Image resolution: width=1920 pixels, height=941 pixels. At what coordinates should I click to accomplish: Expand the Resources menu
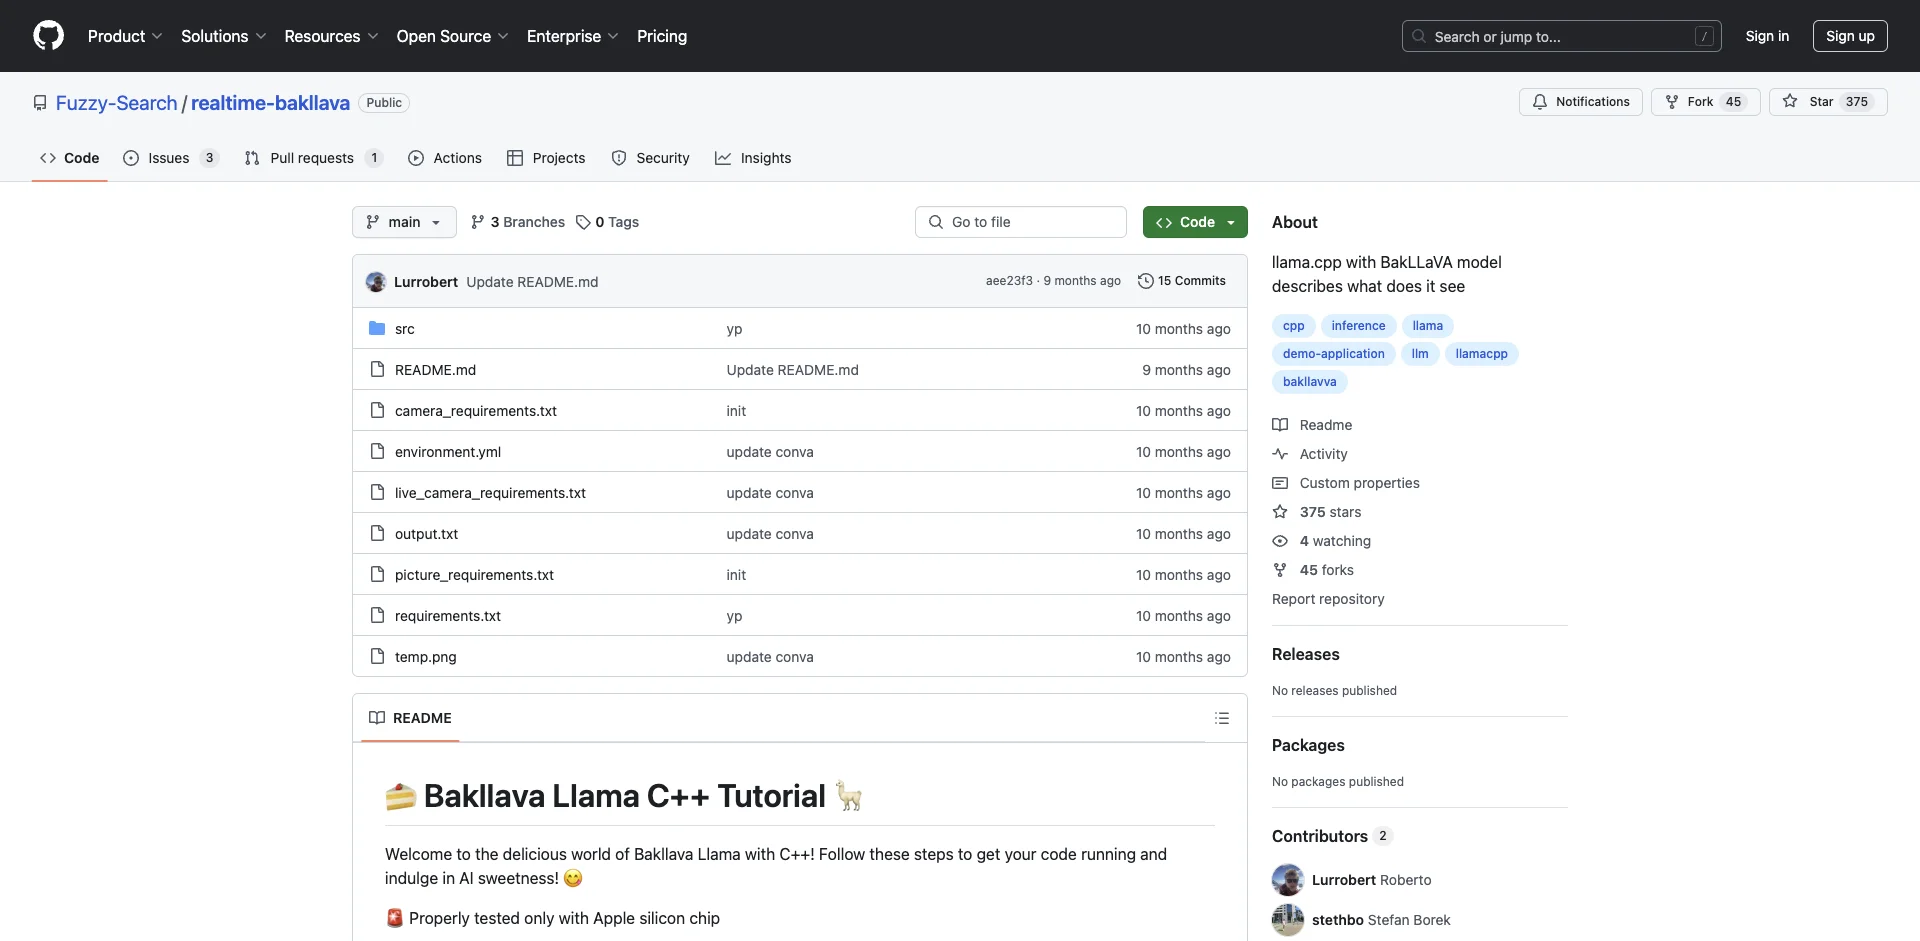coord(331,36)
